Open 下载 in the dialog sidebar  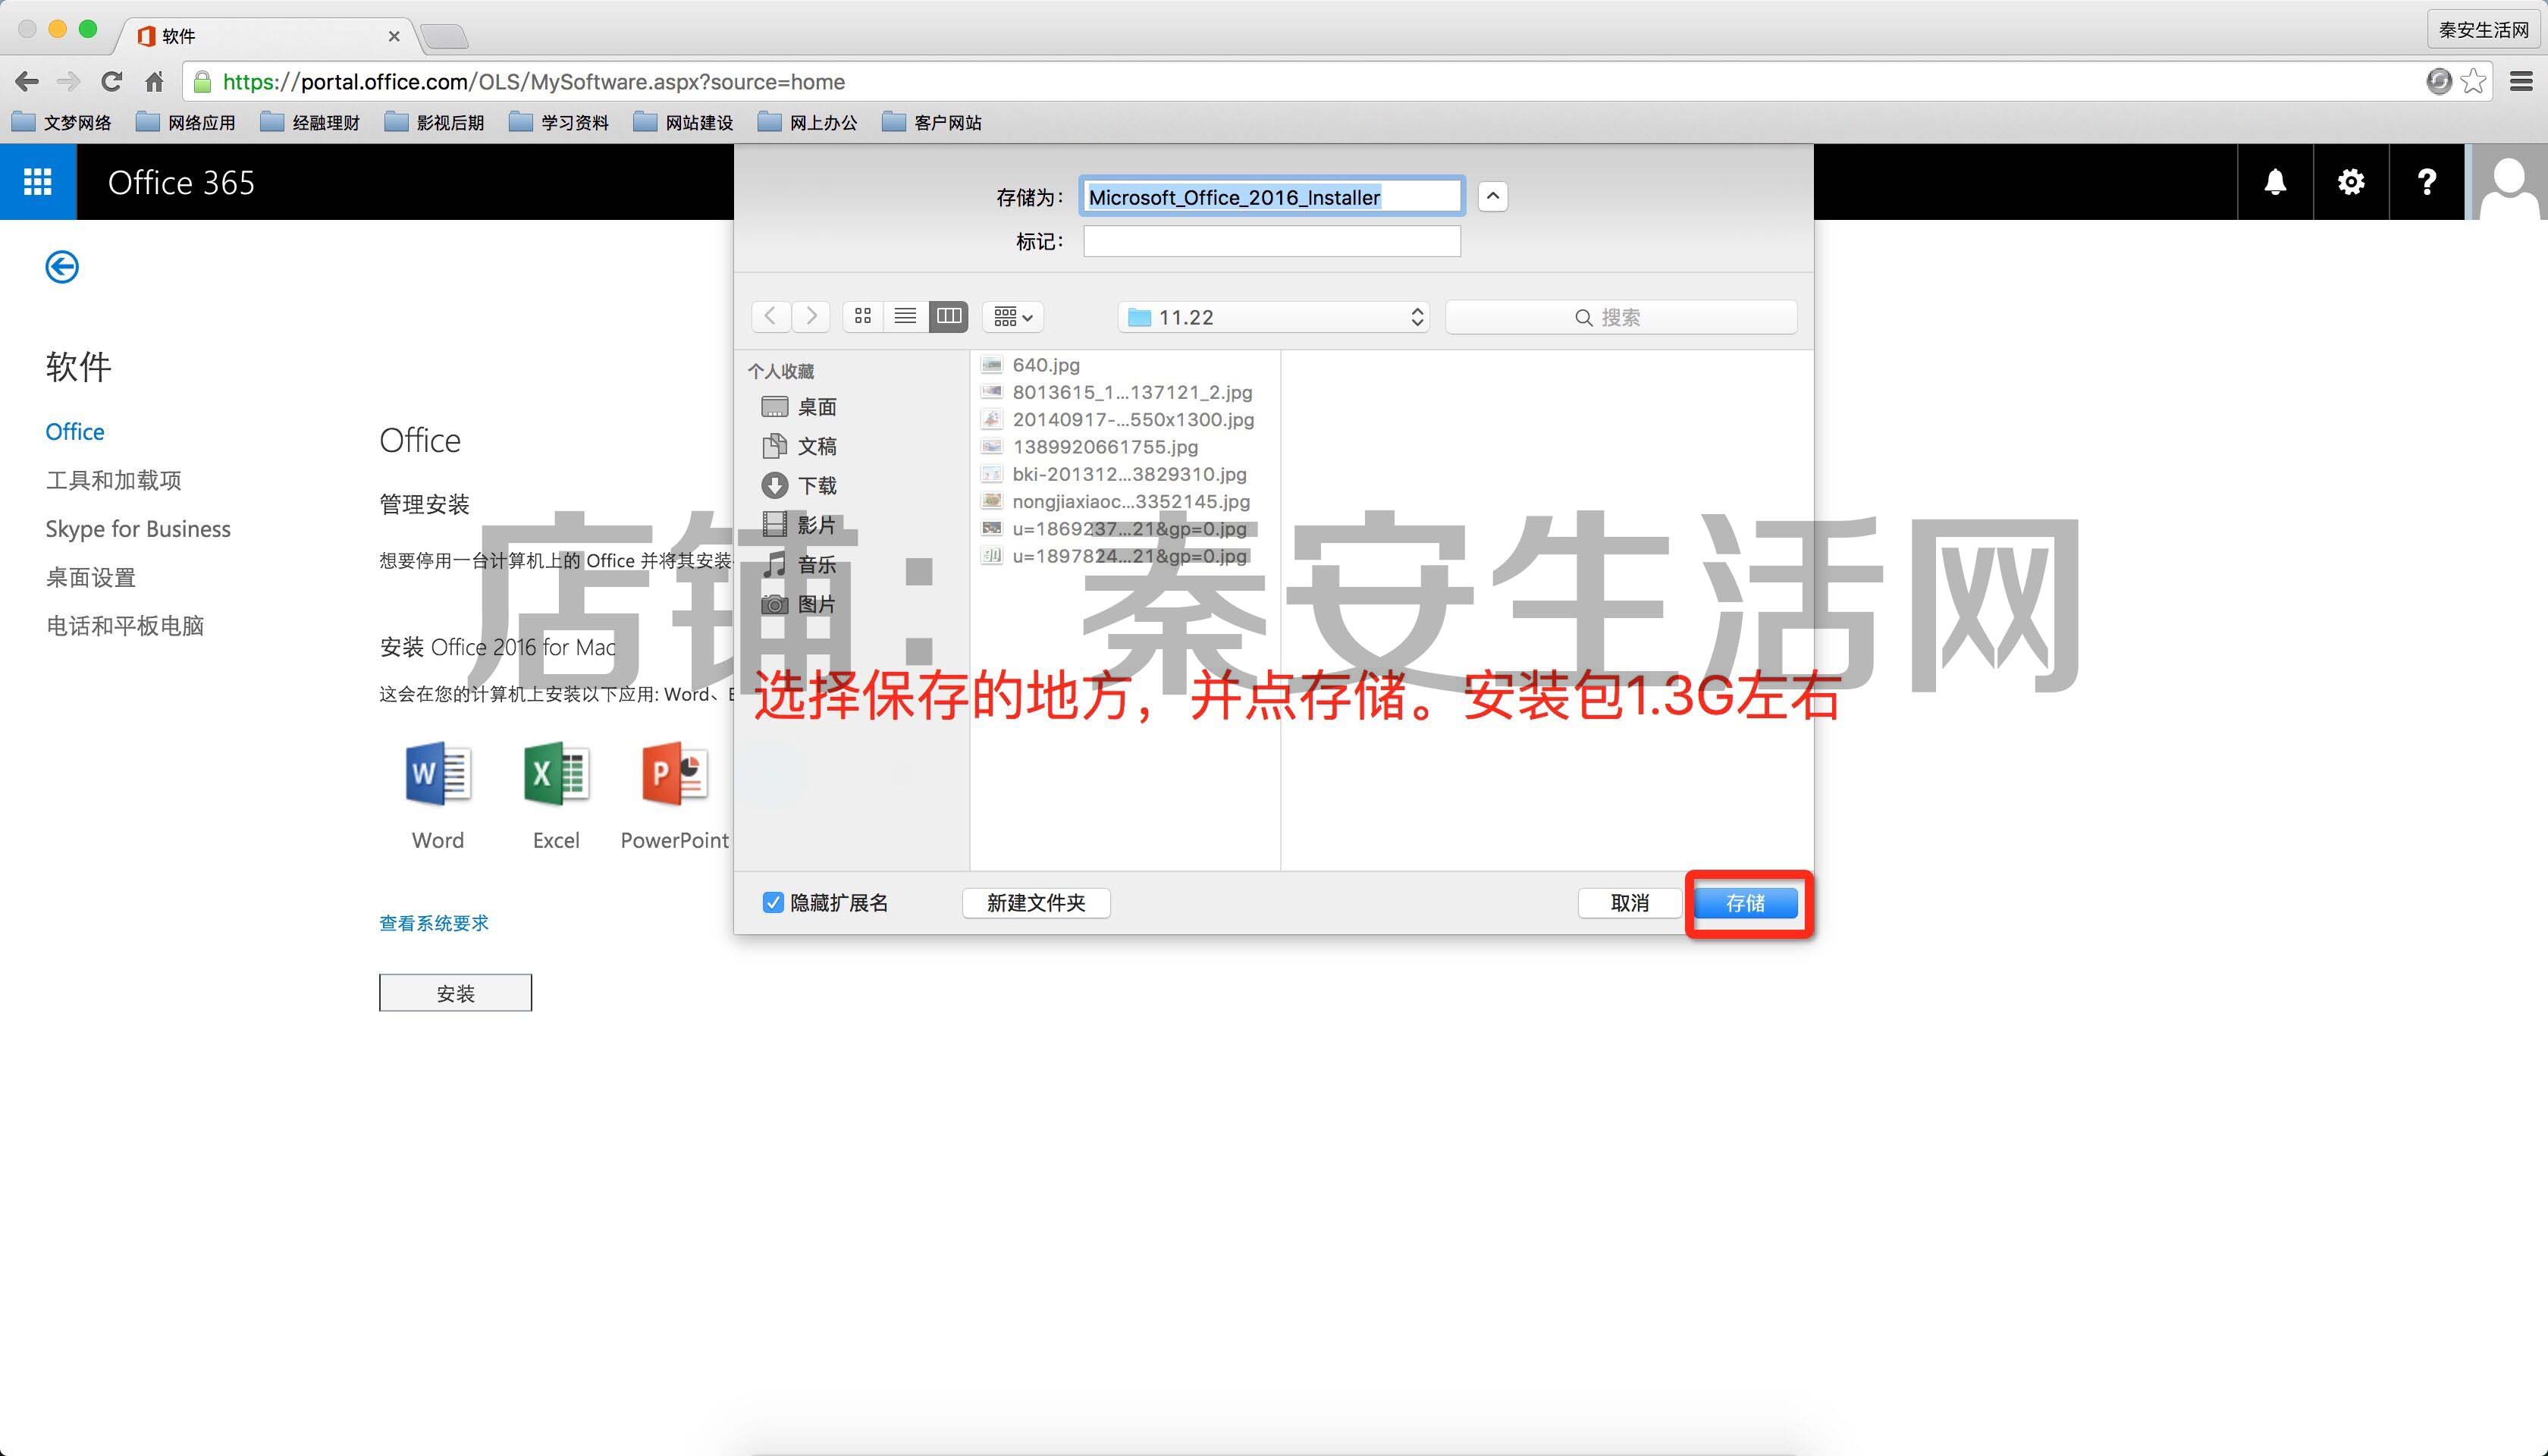(x=800, y=486)
